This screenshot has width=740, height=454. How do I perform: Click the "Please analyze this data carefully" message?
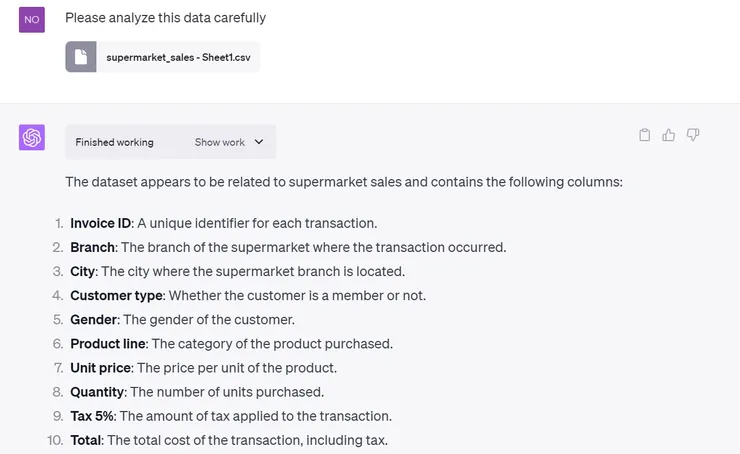[x=166, y=18]
